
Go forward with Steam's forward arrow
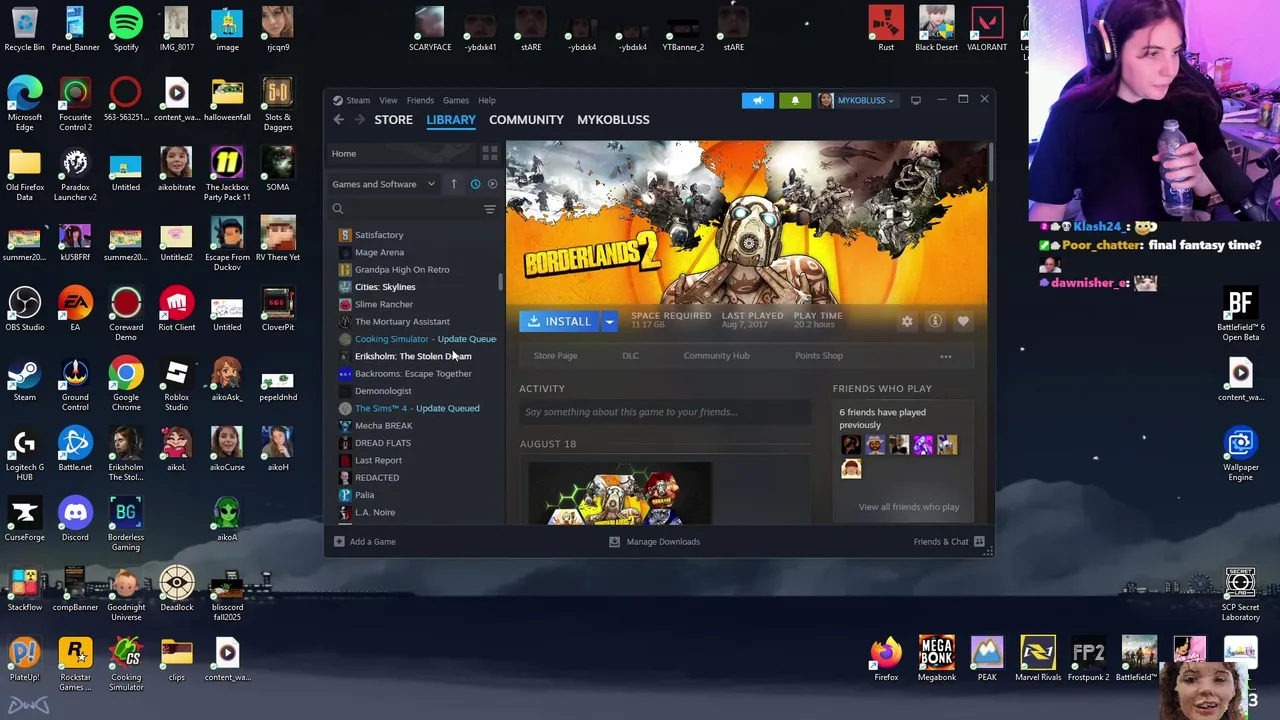pyautogui.click(x=360, y=120)
